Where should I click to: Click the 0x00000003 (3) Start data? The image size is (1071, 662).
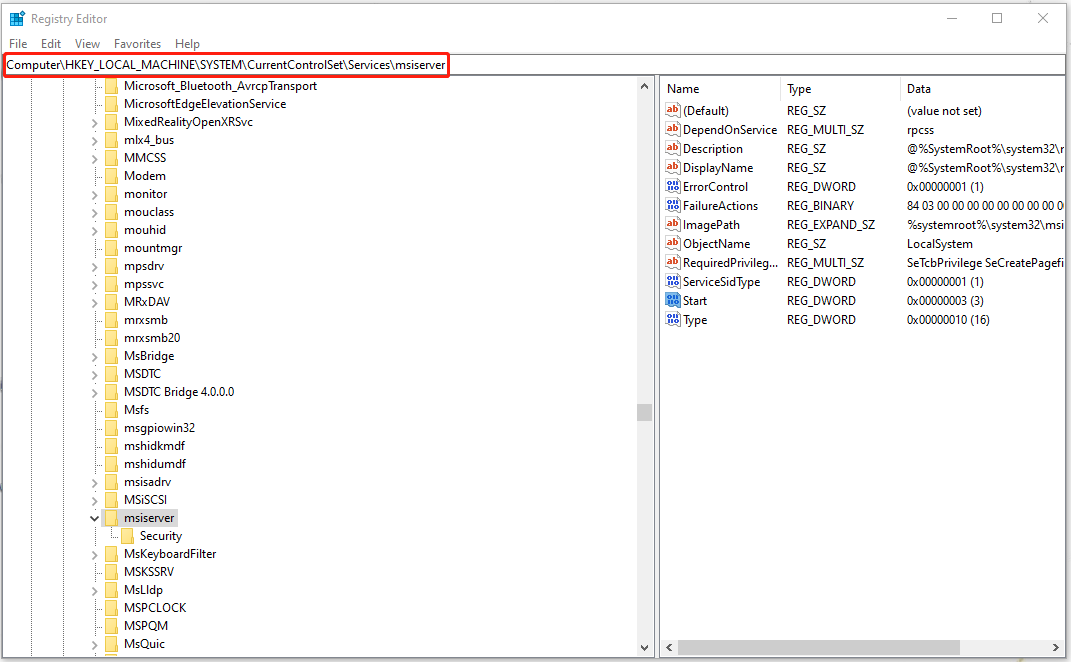[945, 301]
